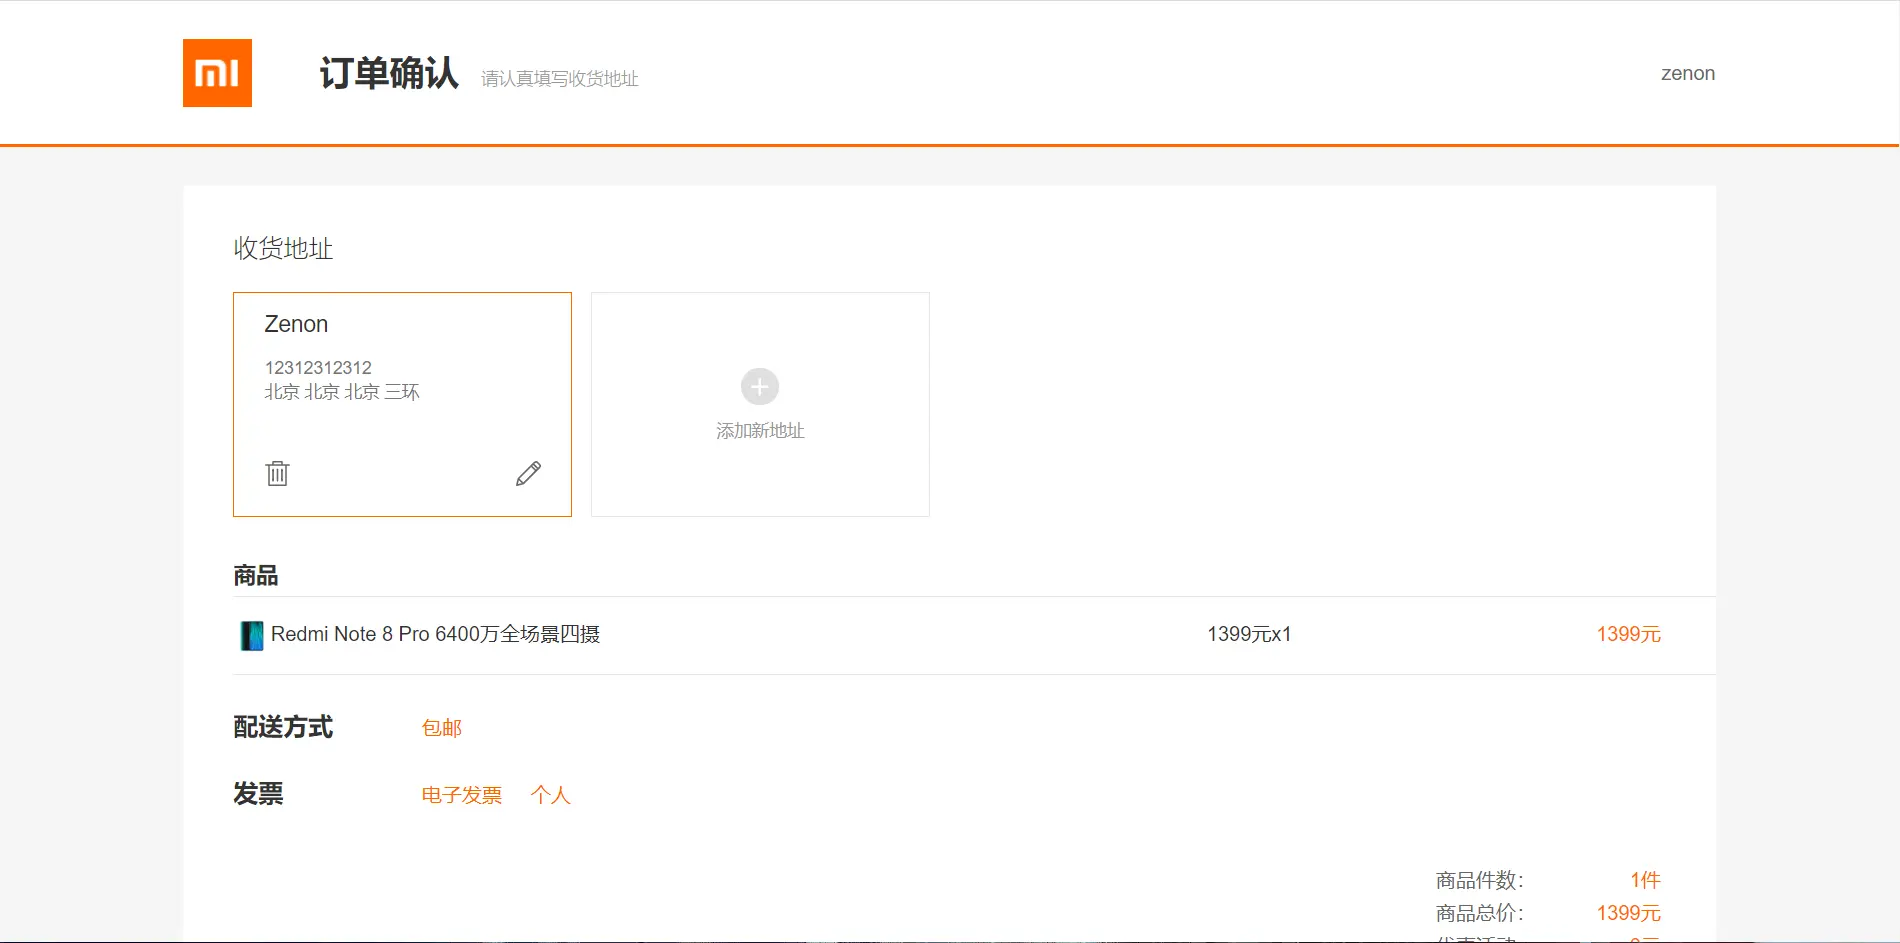
Task: Click the 1件 item count value
Action: 1646,880
